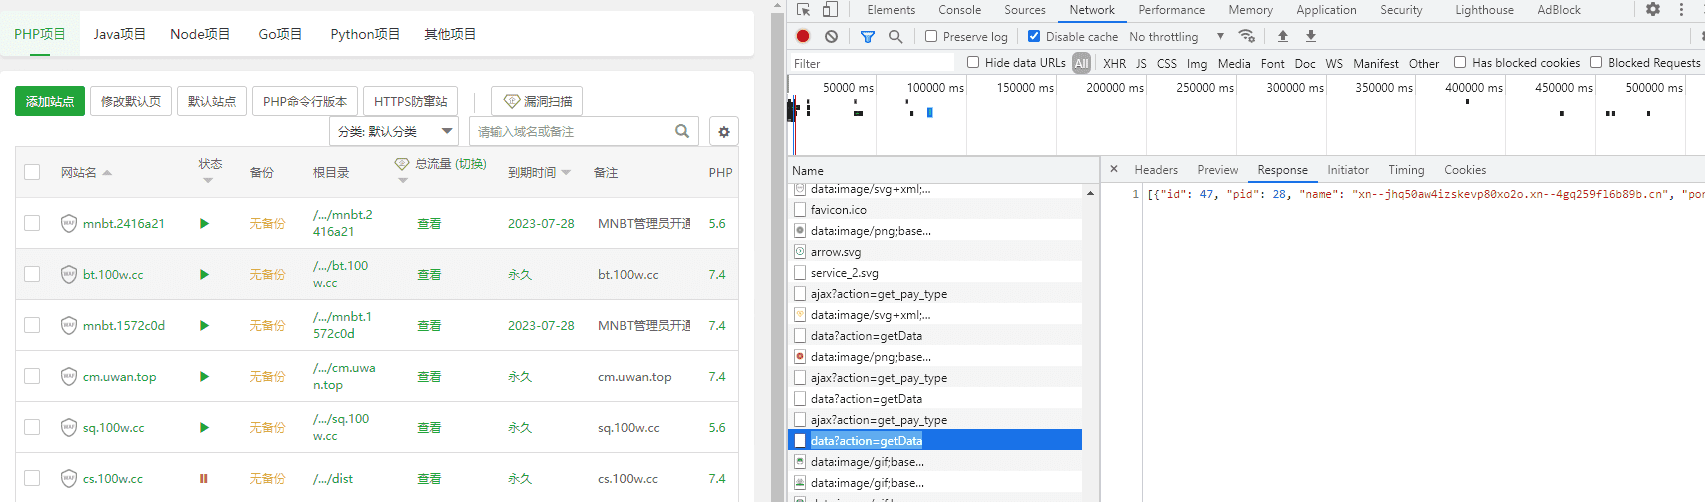Open the 到期时间 column sort dropdown

pos(566,173)
